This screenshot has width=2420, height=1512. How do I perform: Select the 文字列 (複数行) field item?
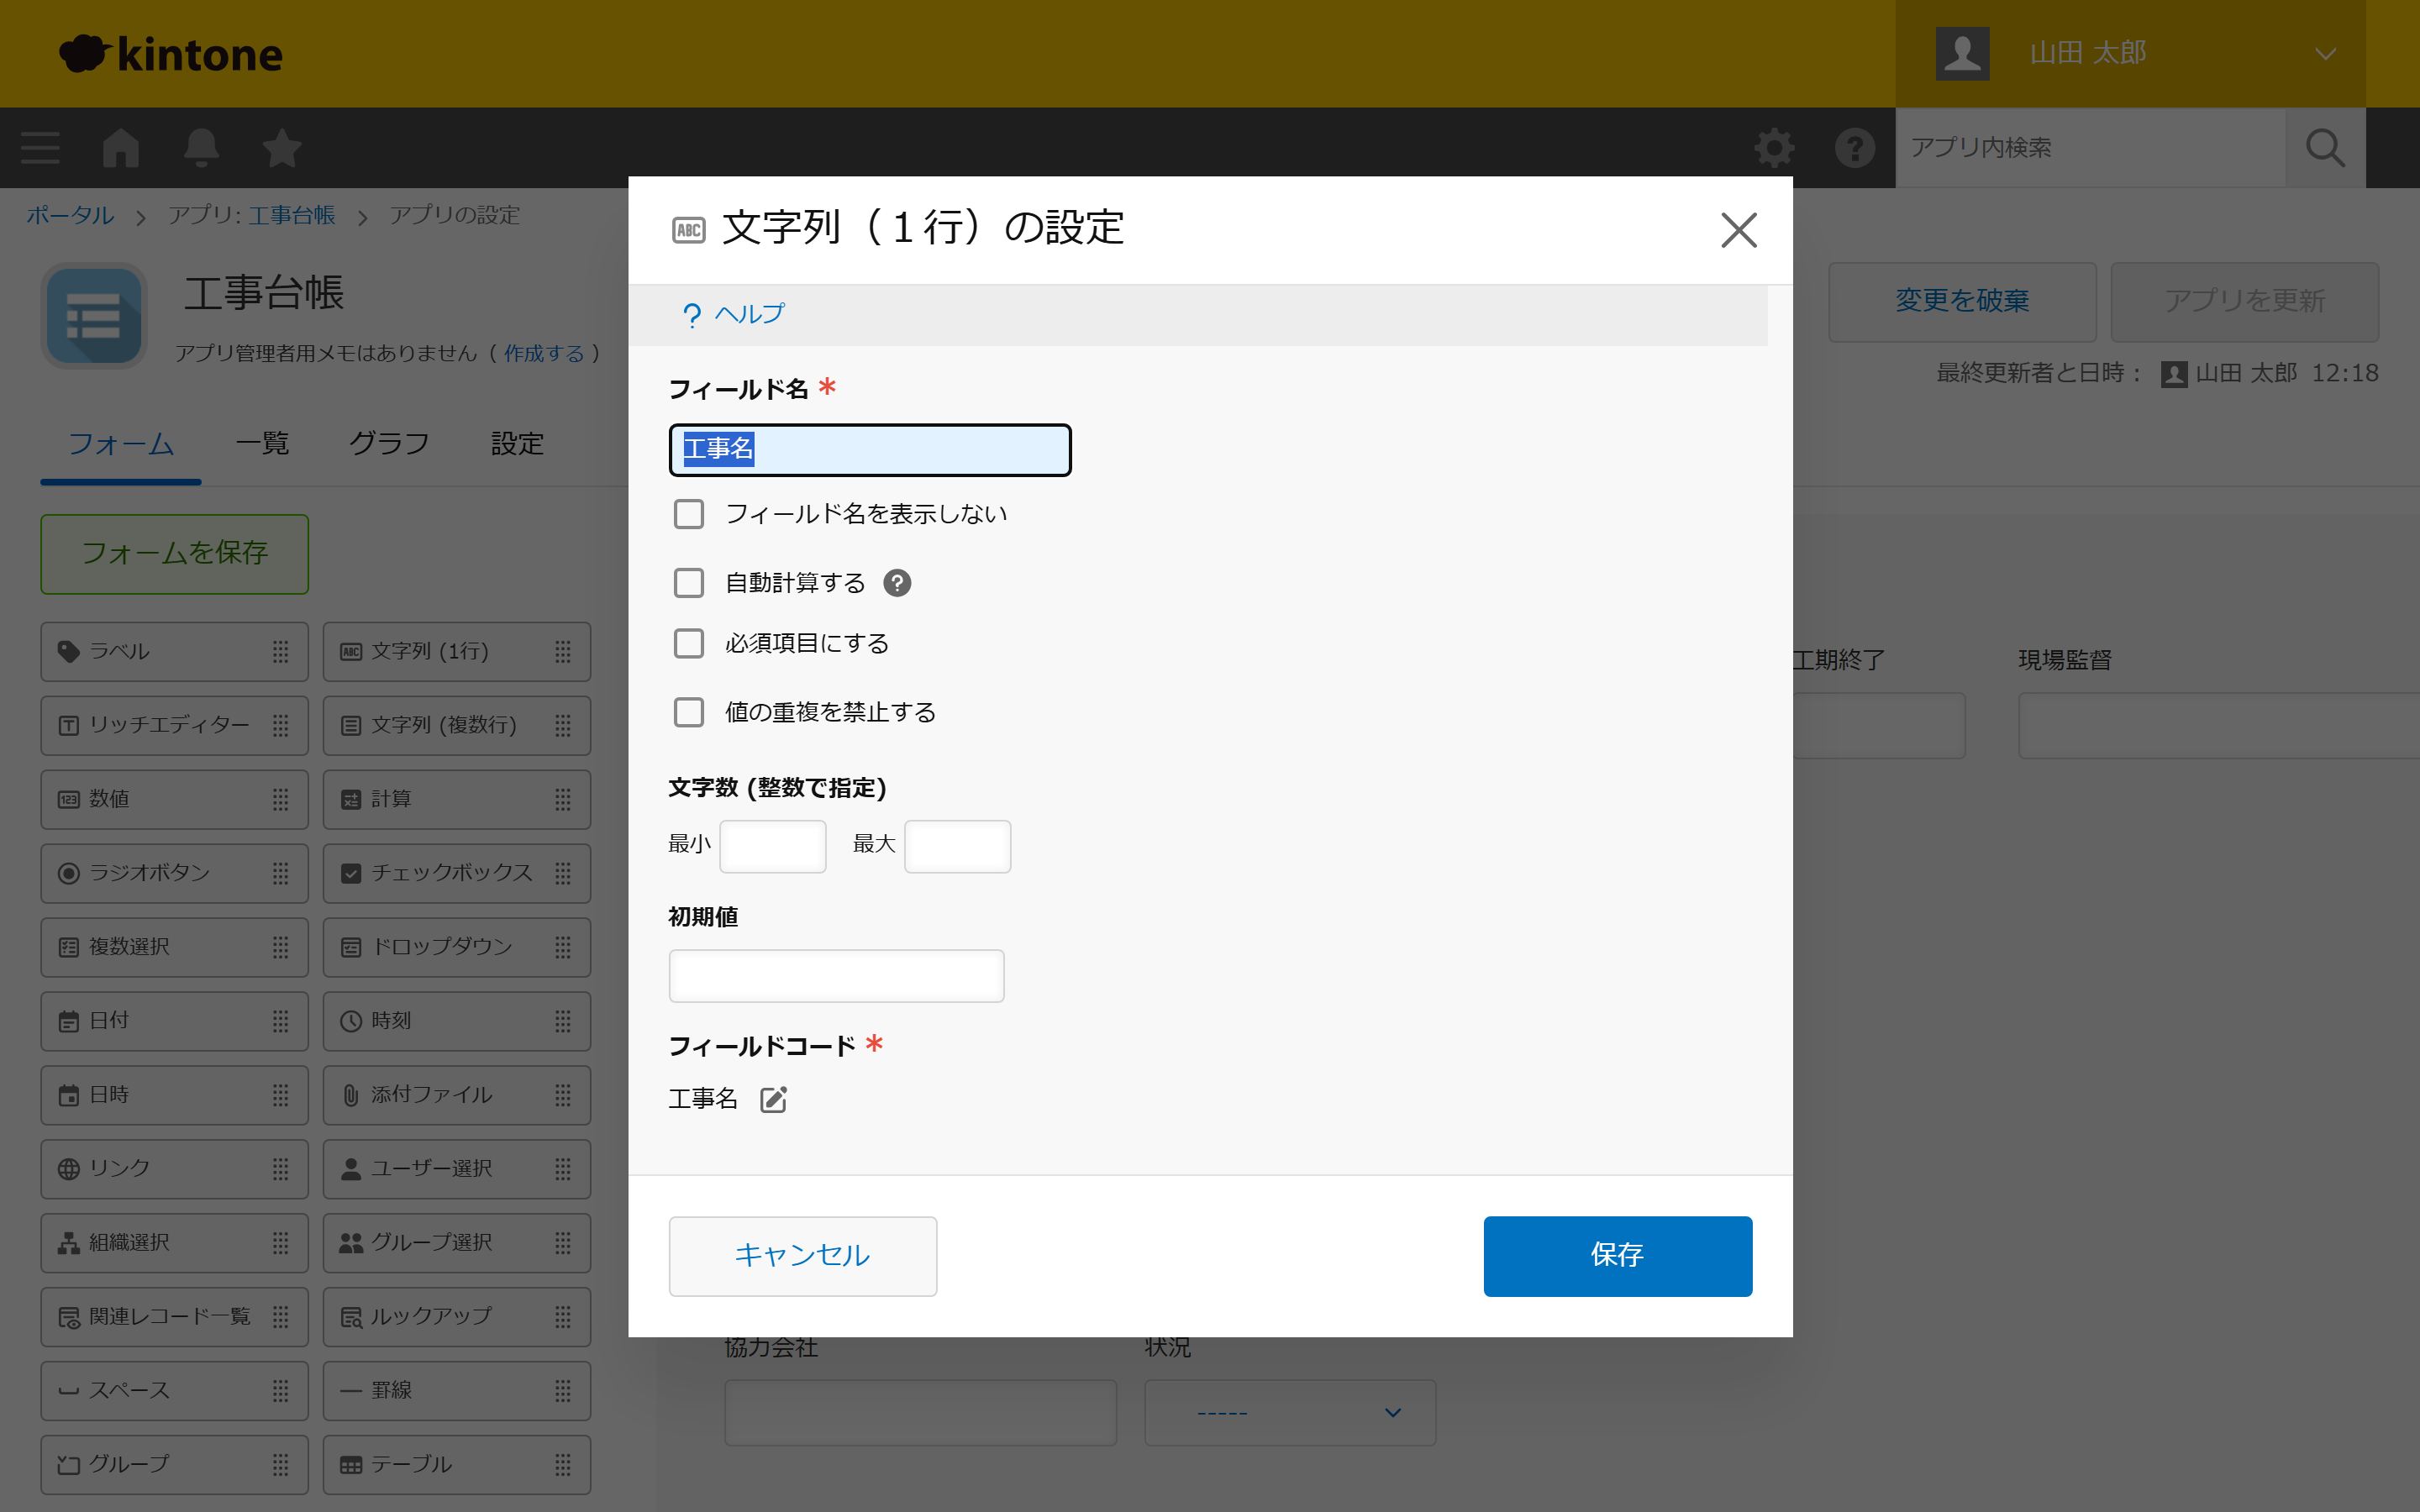click(457, 726)
